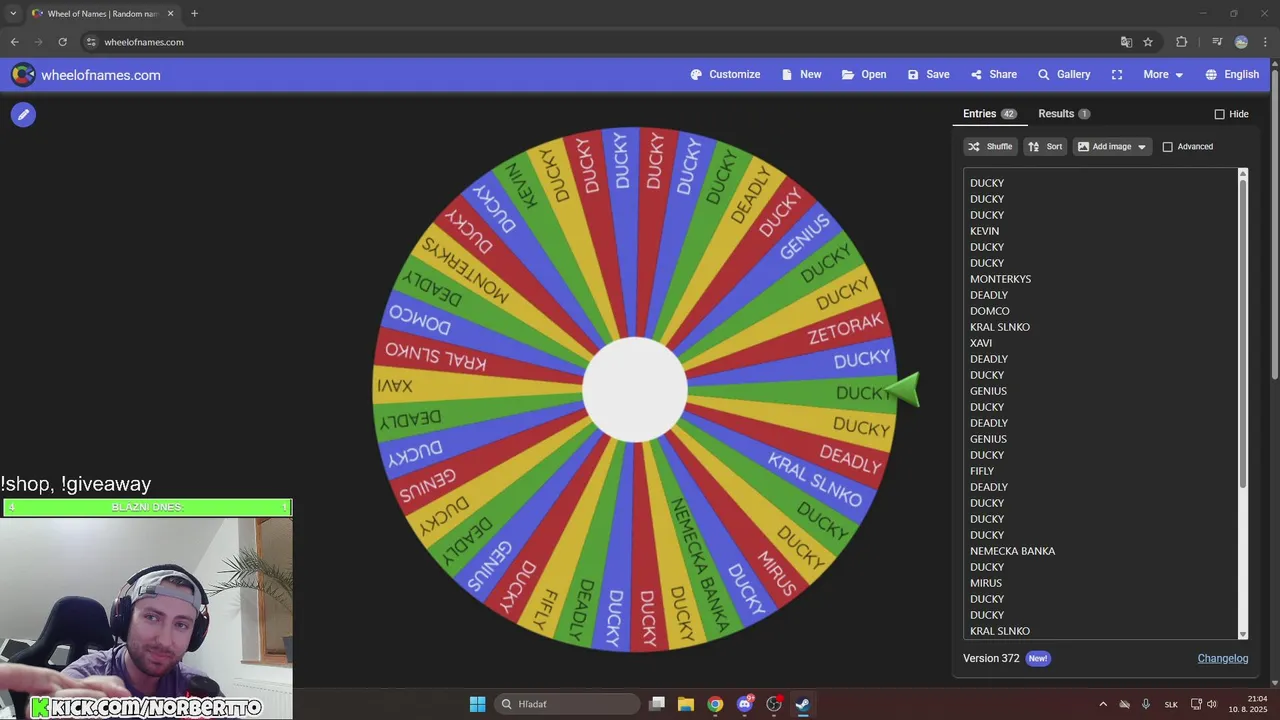Click the tray microphone icon
This screenshot has height=720, width=1280.
point(1146,704)
